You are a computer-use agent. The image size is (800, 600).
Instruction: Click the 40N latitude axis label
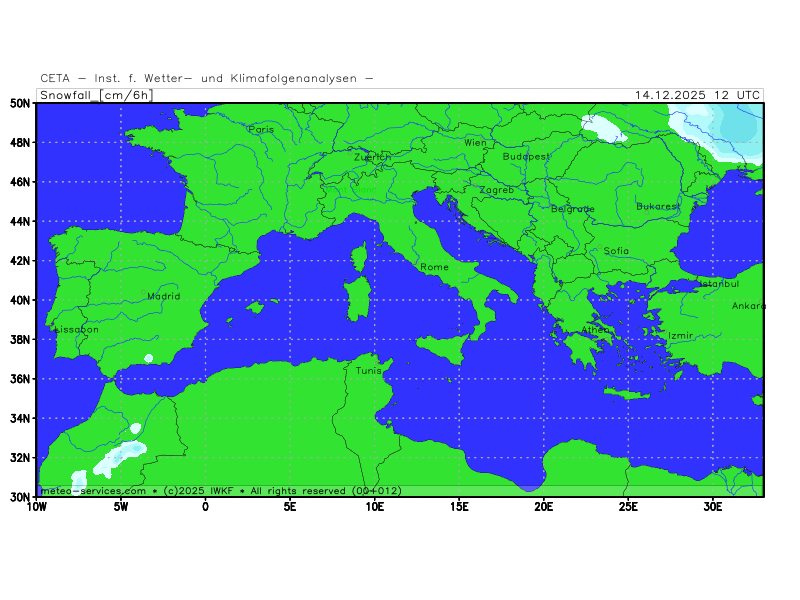(19, 300)
